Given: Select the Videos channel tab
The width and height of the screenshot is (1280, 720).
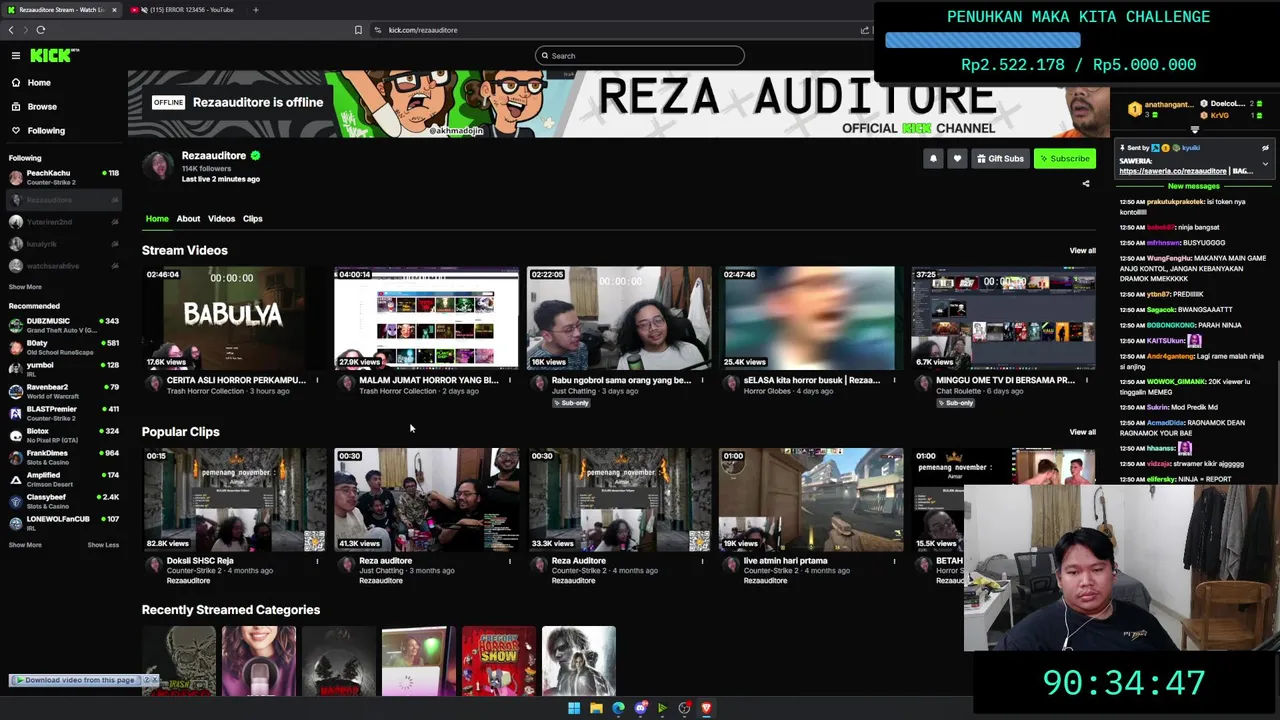Looking at the screenshot, I should 221,218.
